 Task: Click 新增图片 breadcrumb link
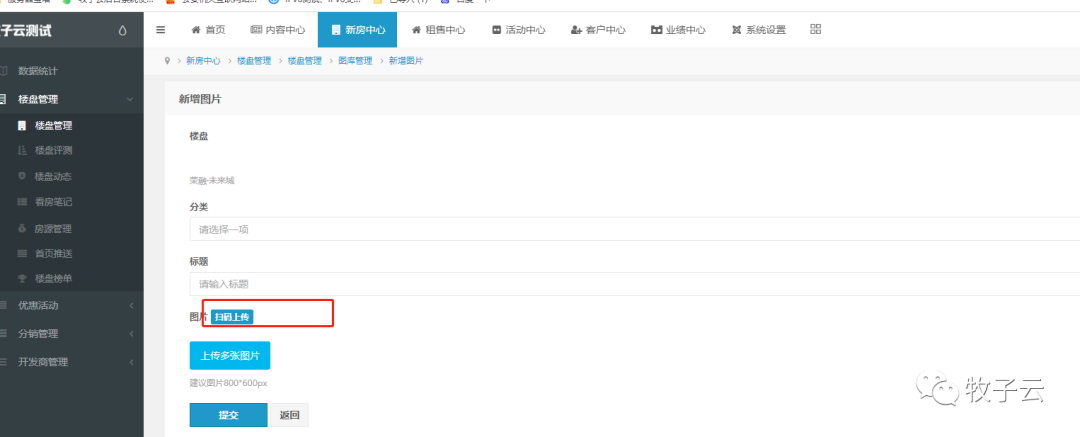coord(406,61)
